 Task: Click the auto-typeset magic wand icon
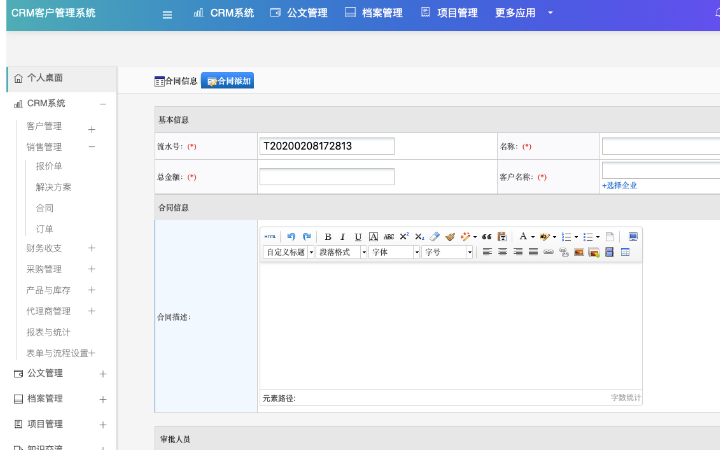point(466,236)
